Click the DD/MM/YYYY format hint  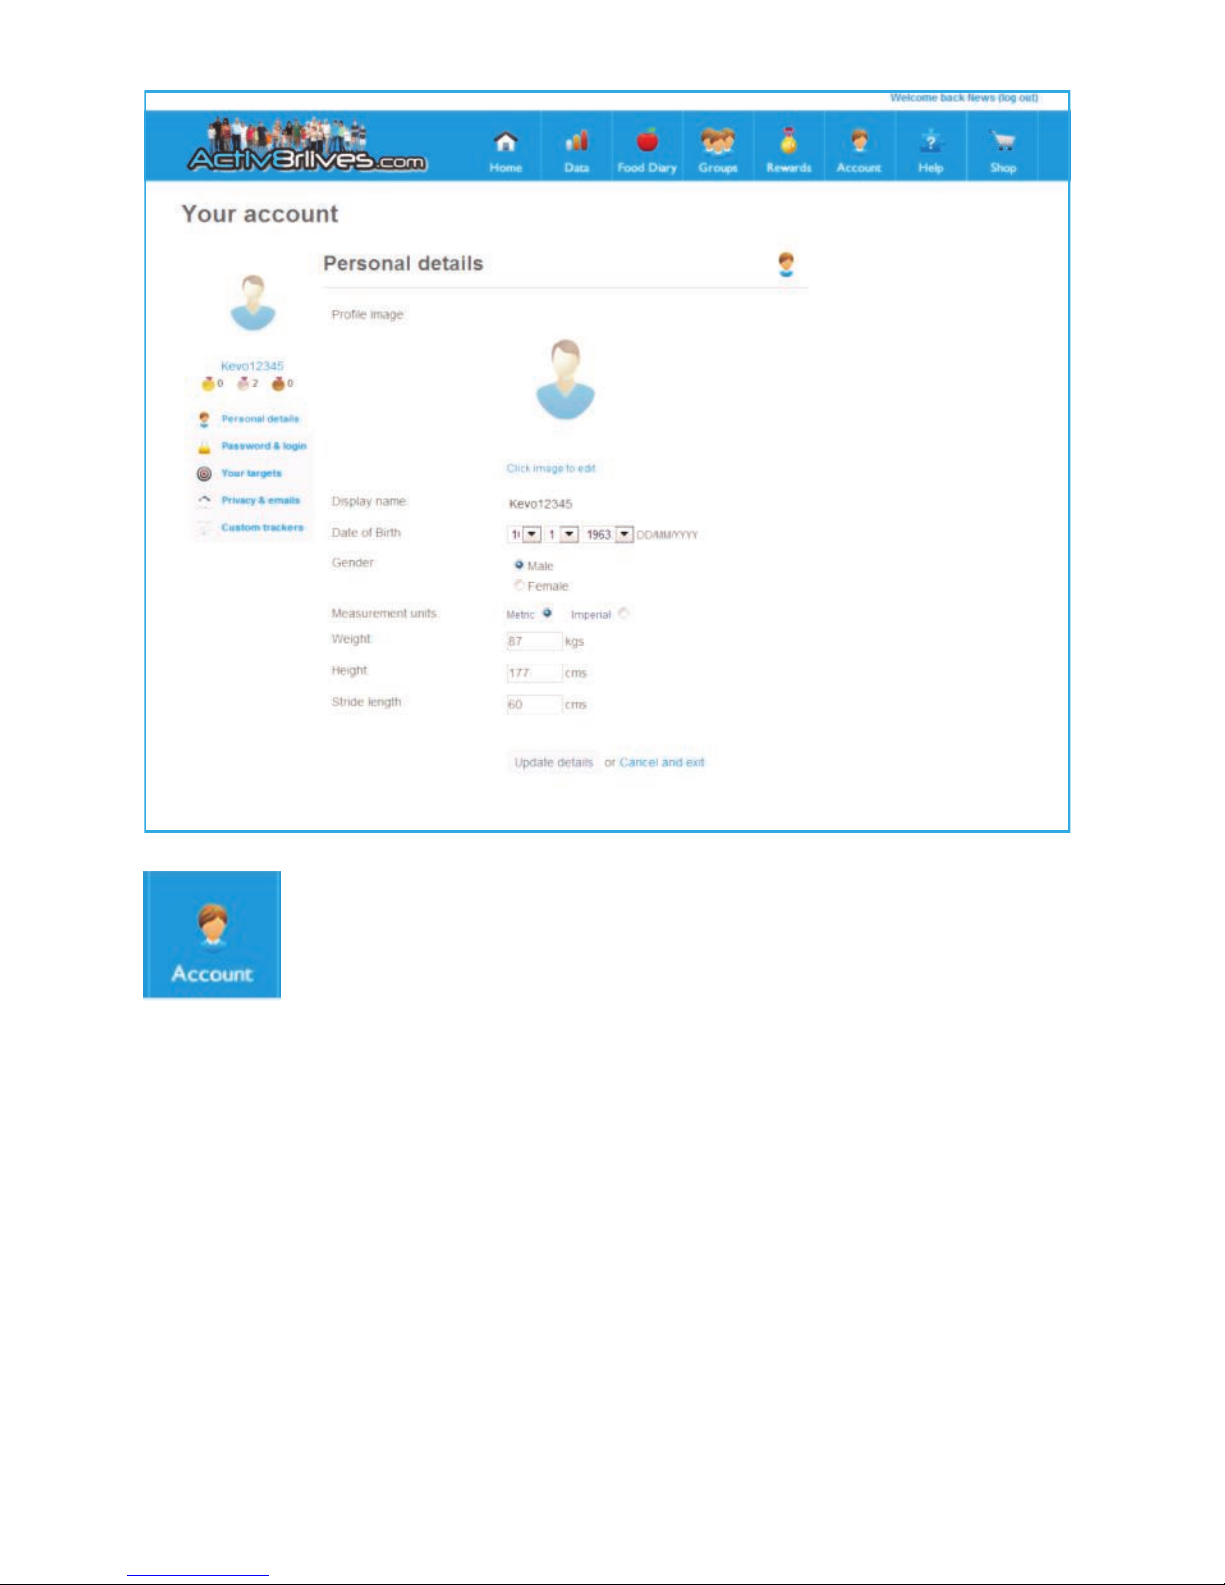tap(667, 535)
